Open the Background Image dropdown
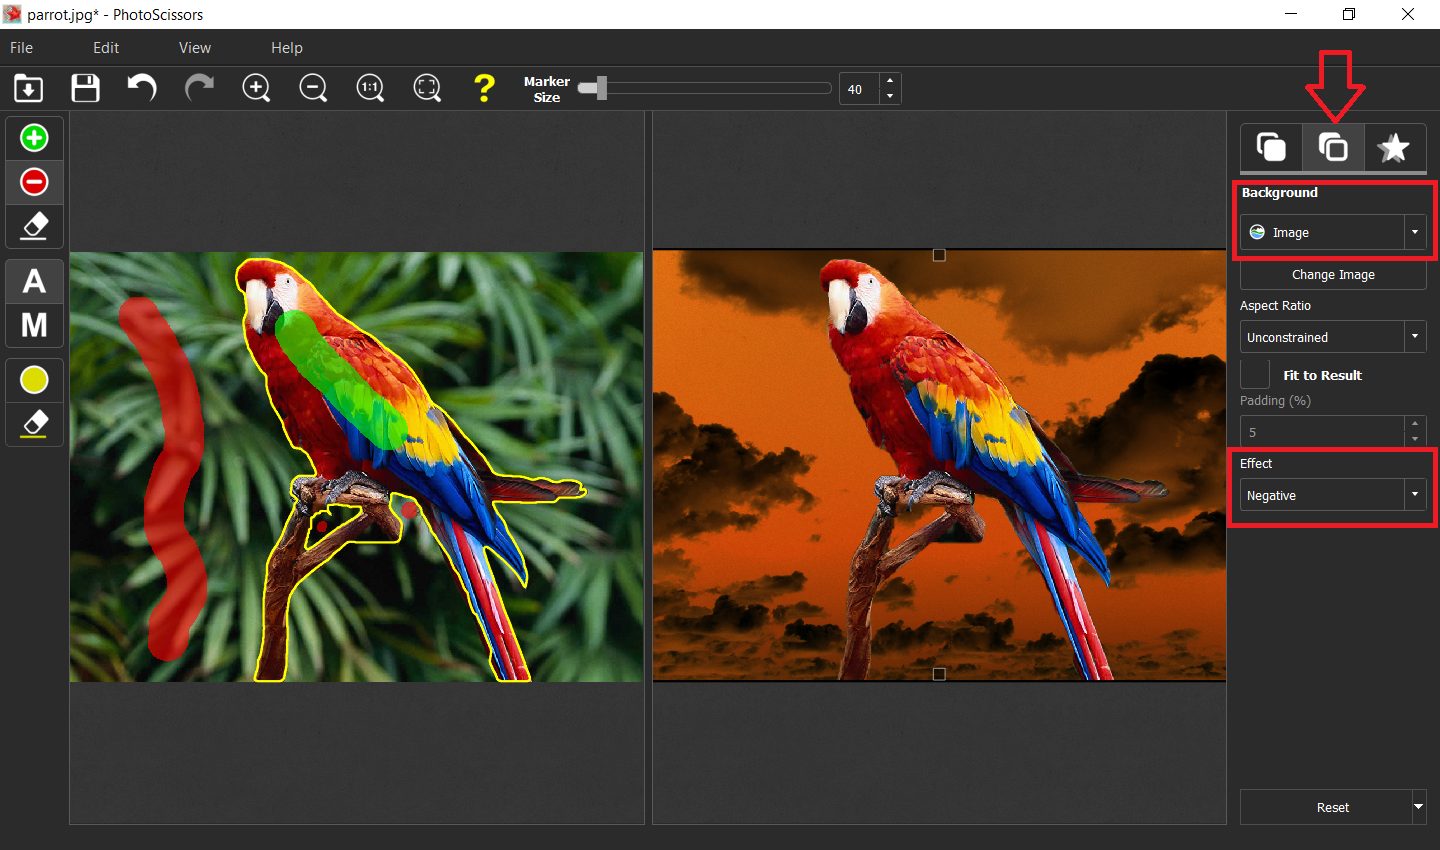 pos(1414,232)
